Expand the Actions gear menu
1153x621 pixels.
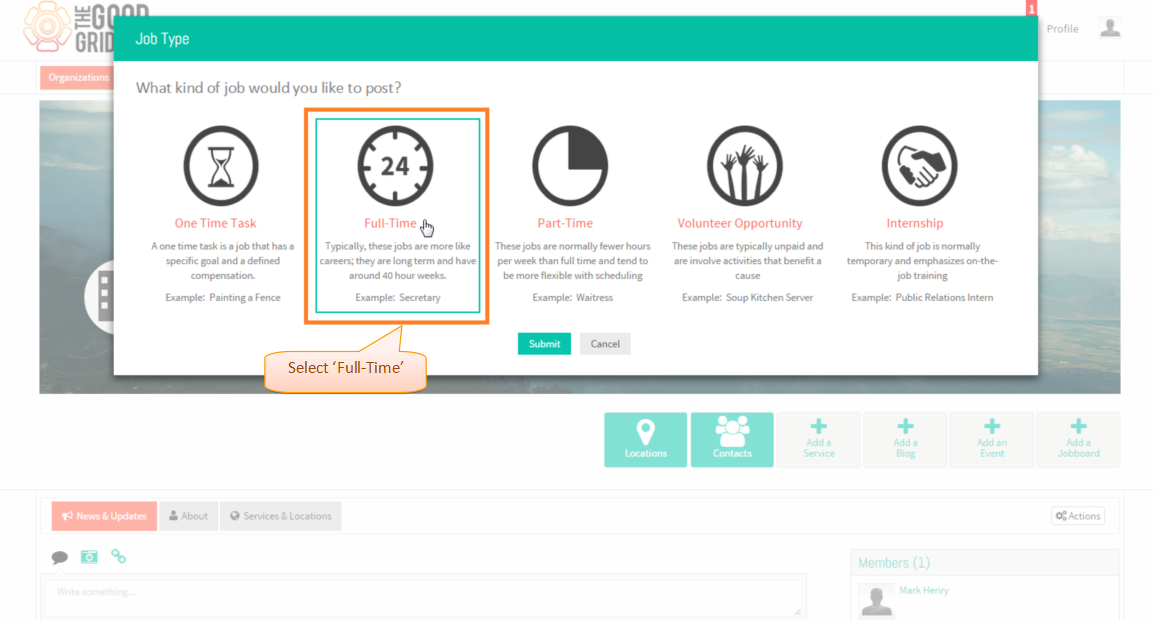1078,516
